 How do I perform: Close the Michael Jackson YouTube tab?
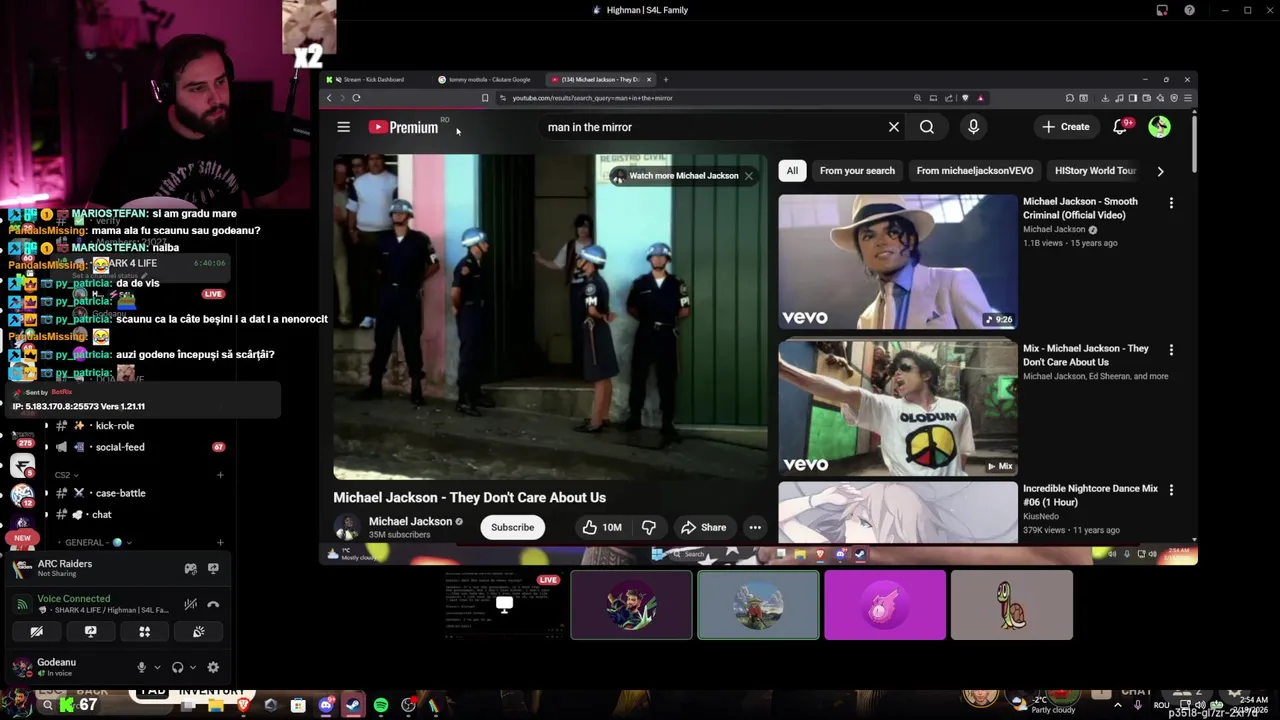point(649,80)
